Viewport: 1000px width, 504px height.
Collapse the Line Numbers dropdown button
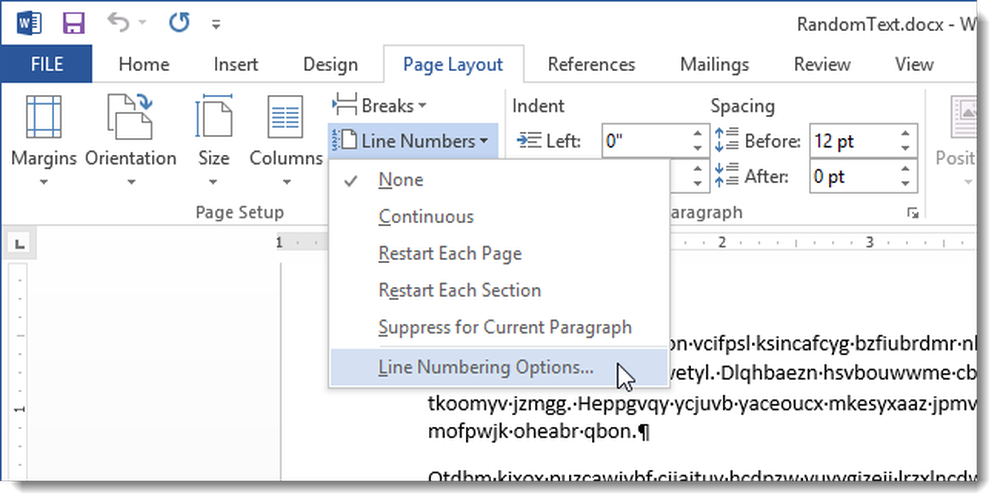[412, 141]
